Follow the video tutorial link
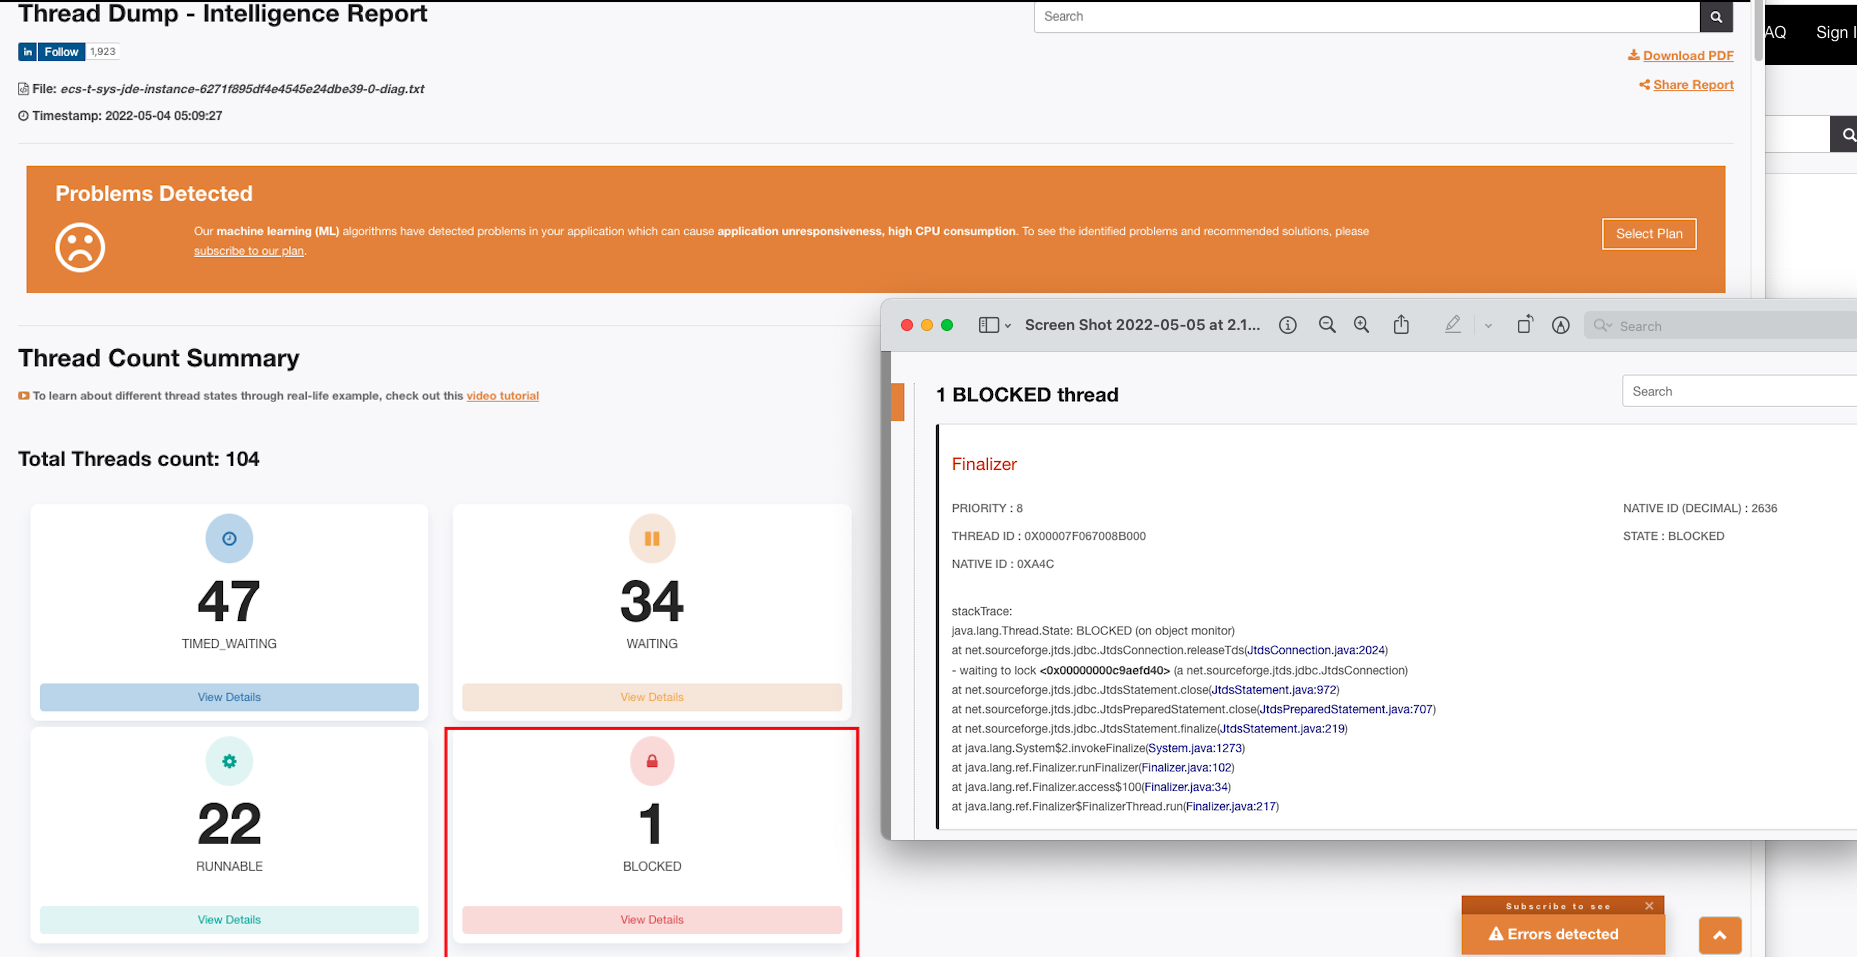 pyautogui.click(x=502, y=396)
